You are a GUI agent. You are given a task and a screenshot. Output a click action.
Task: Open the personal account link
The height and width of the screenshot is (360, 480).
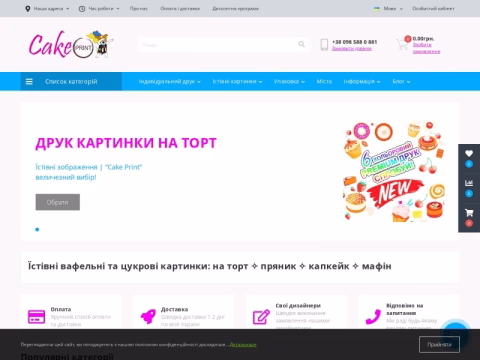pos(433,9)
